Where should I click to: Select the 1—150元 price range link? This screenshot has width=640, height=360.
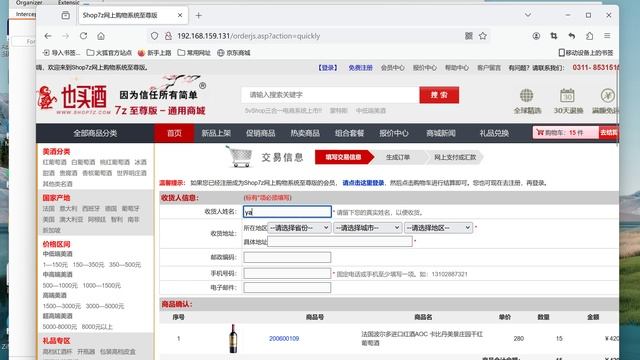(x=55, y=264)
